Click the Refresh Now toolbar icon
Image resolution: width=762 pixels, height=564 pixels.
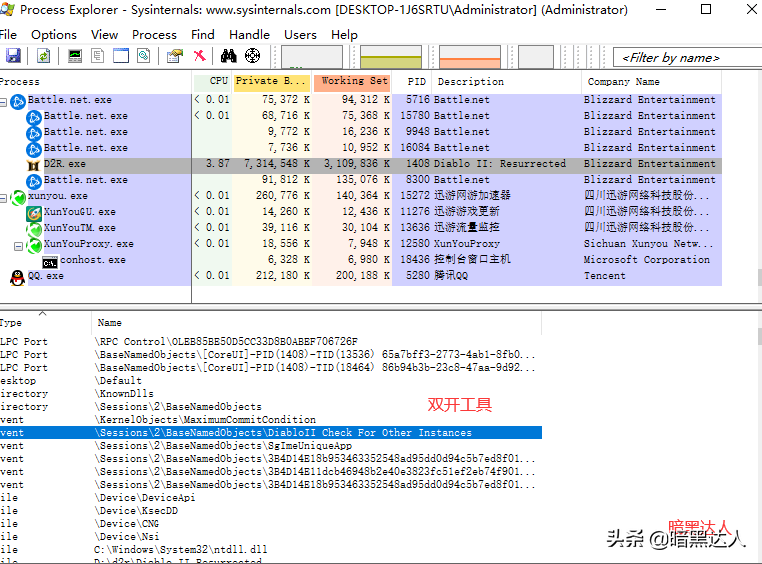43,56
